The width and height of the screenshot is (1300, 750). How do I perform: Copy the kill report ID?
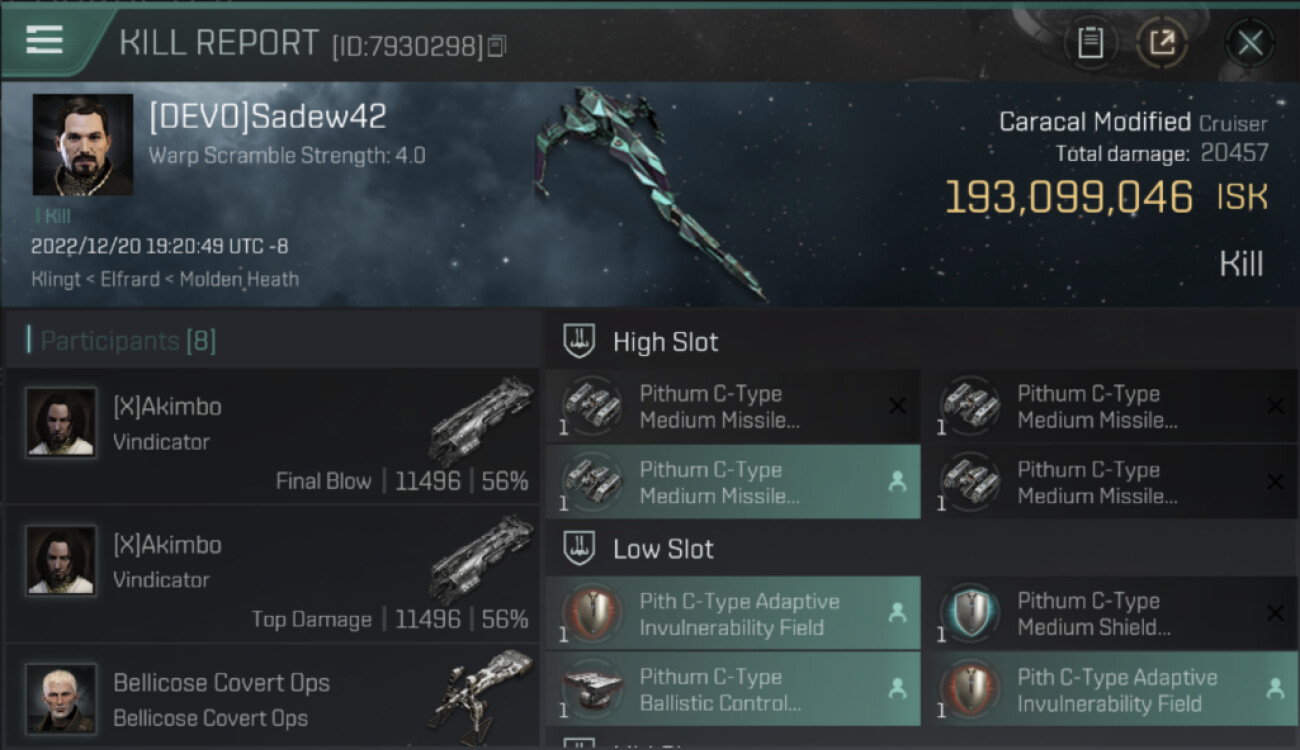pos(497,46)
